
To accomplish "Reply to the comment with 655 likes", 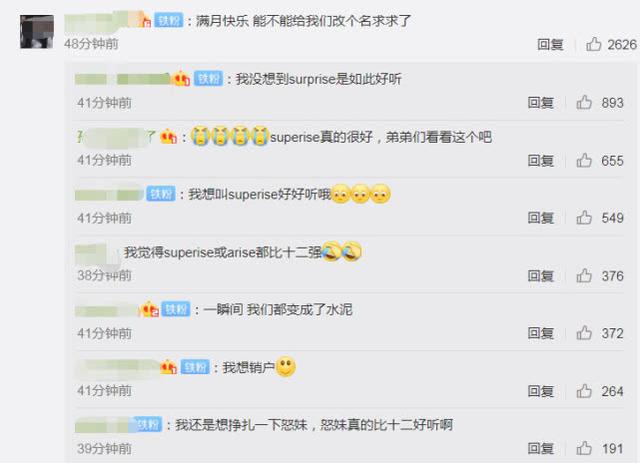I will tap(540, 161).
